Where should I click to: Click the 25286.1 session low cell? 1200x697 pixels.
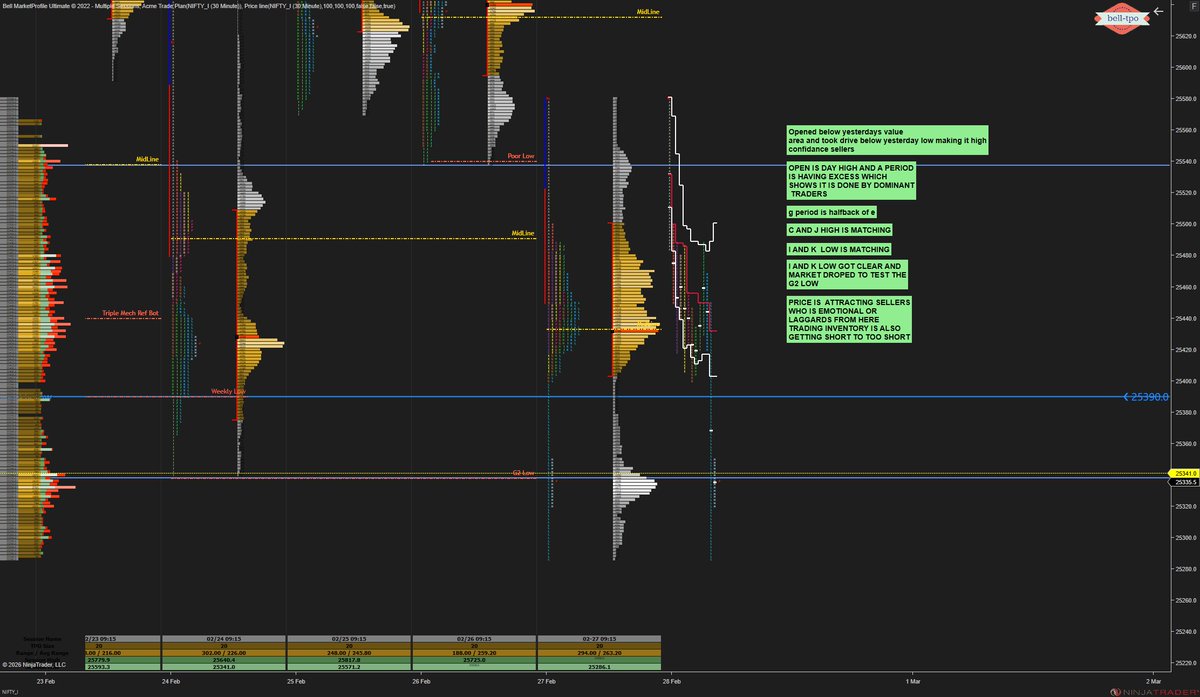(599, 667)
